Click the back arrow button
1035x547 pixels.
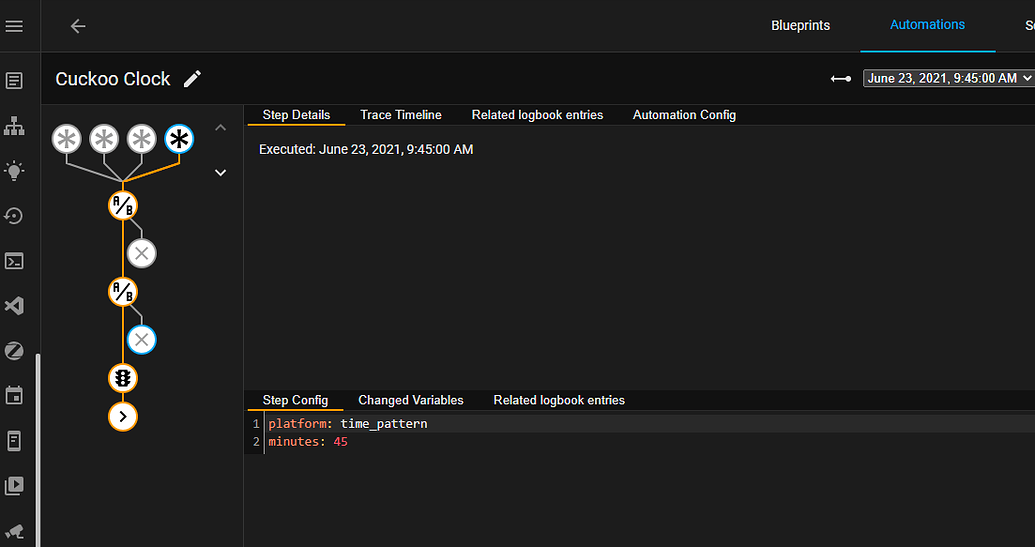(x=78, y=26)
